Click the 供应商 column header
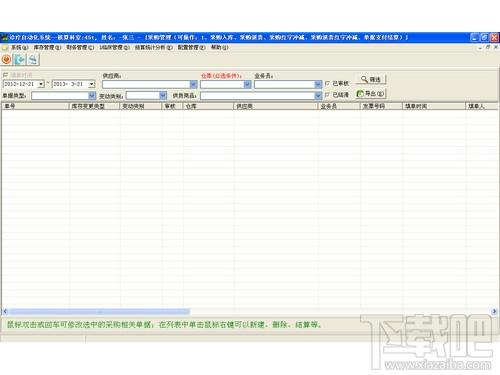Screen dimensions: 500x375 (x=275, y=106)
